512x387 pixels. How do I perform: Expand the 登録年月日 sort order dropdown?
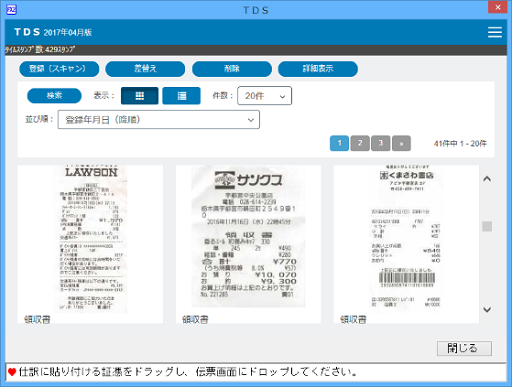pyautogui.click(x=159, y=120)
